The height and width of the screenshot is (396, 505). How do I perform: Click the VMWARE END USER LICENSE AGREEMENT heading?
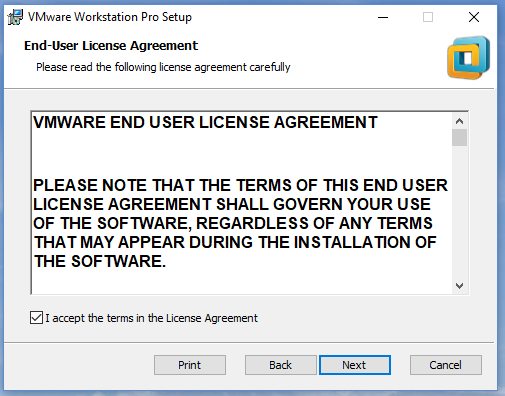205,122
